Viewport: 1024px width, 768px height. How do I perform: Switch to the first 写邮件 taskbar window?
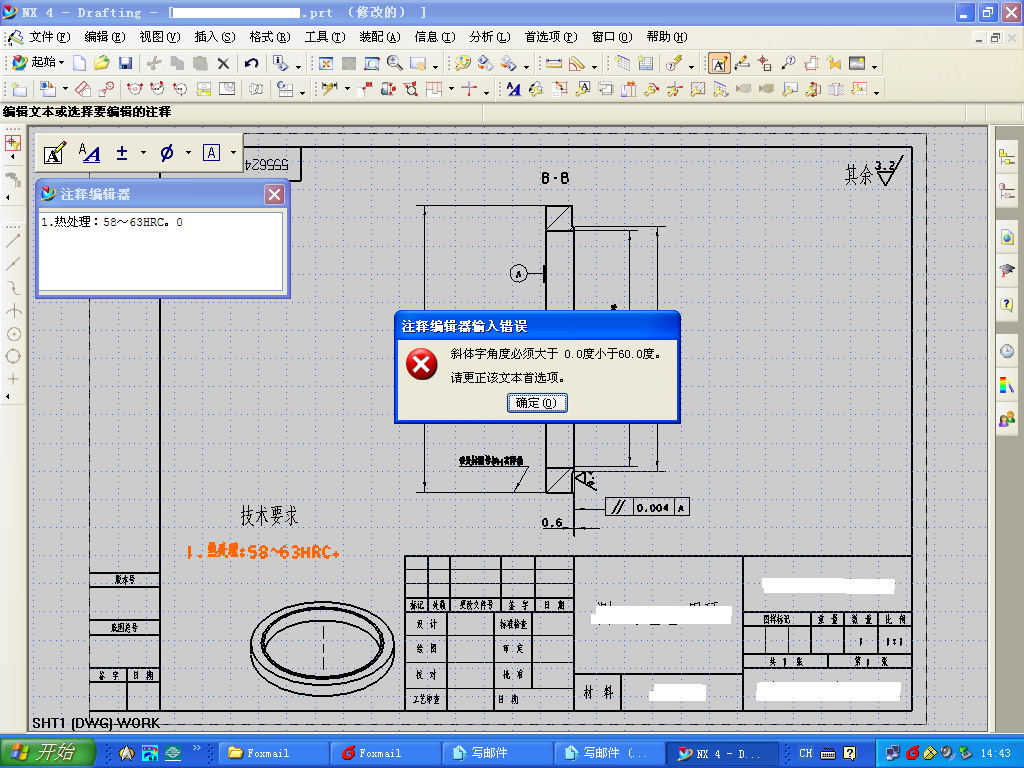[496, 753]
